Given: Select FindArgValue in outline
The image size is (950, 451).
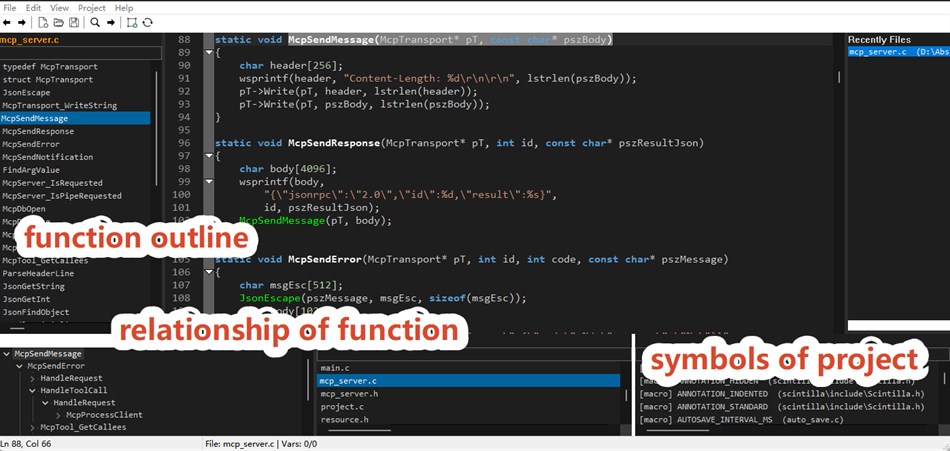Looking at the screenshot, I should coord(31,170).
